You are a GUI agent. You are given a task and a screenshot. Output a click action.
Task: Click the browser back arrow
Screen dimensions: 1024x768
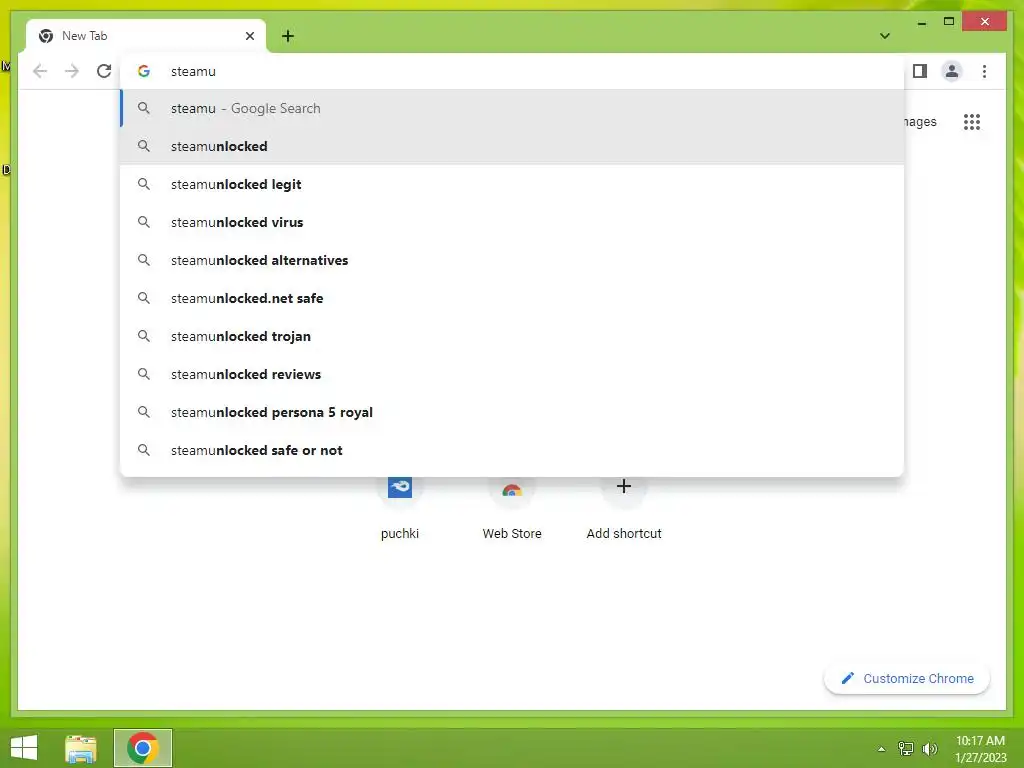40,71
